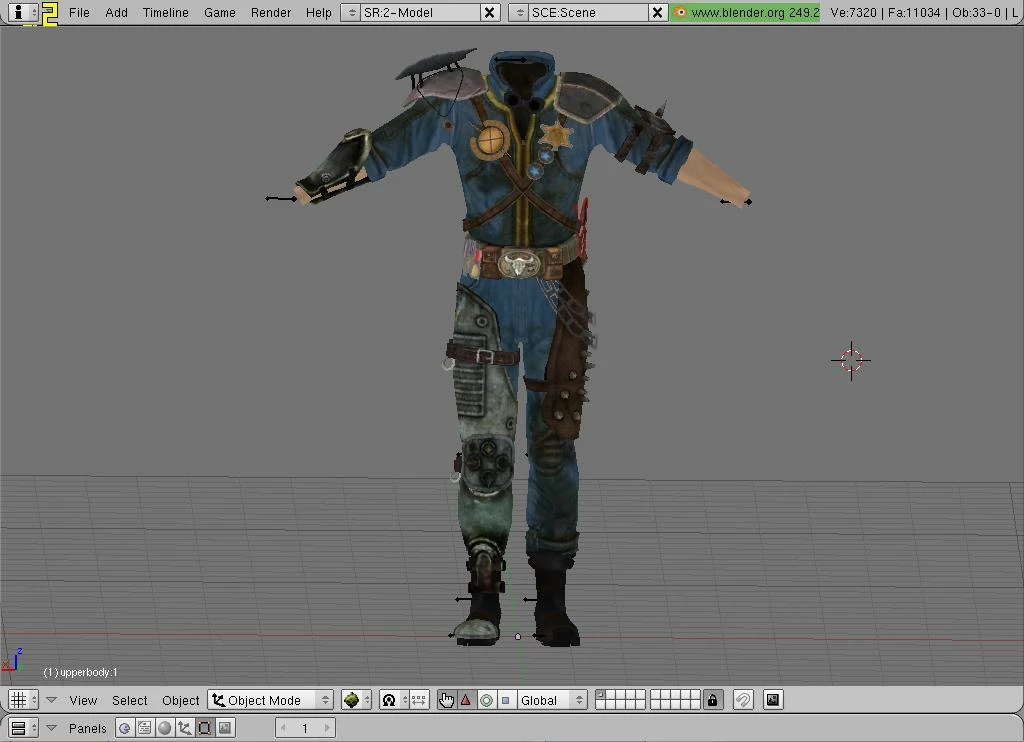Image resolution: width=1024 pixels, height=742 pixels.
Task: Browse screen layouts next to SR:2-Model
Action: click(351, 12)
